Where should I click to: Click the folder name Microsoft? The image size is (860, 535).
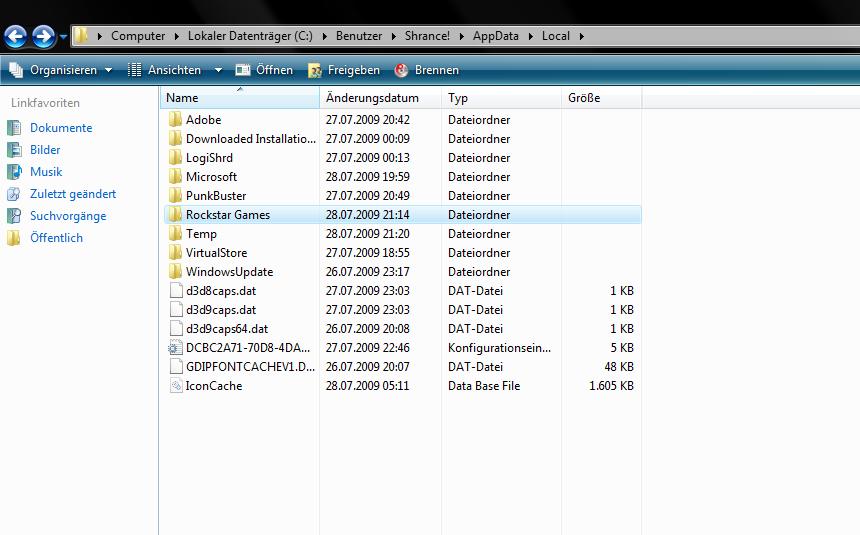(211, 177)
